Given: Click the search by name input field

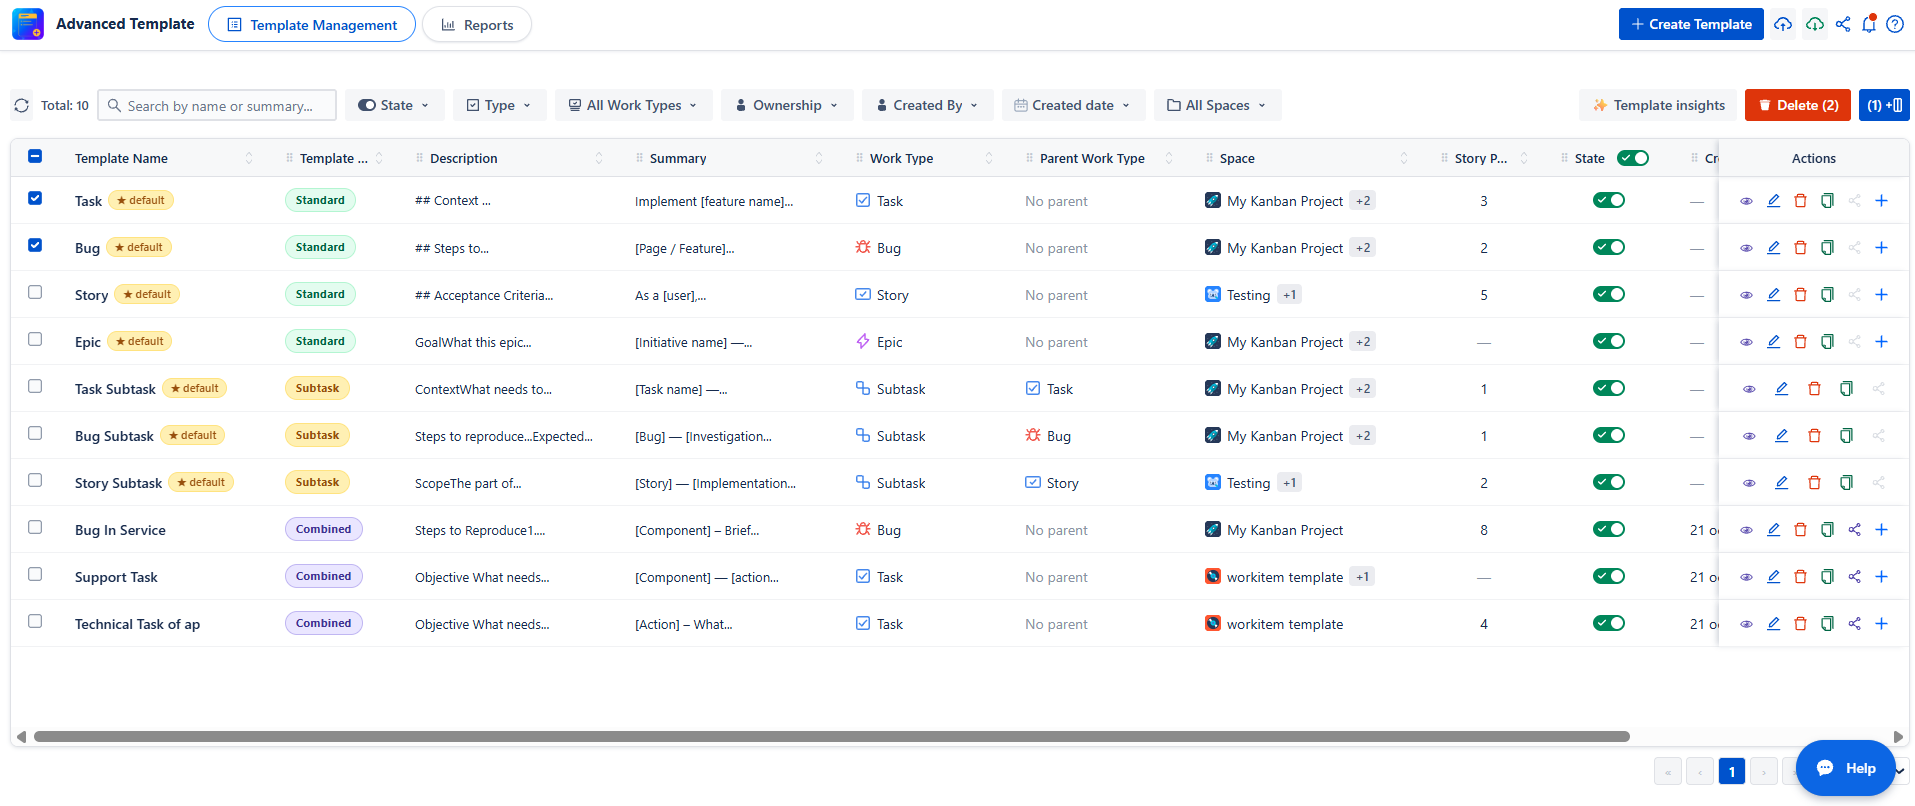Looking at the screenshot, I should [217, 105].
